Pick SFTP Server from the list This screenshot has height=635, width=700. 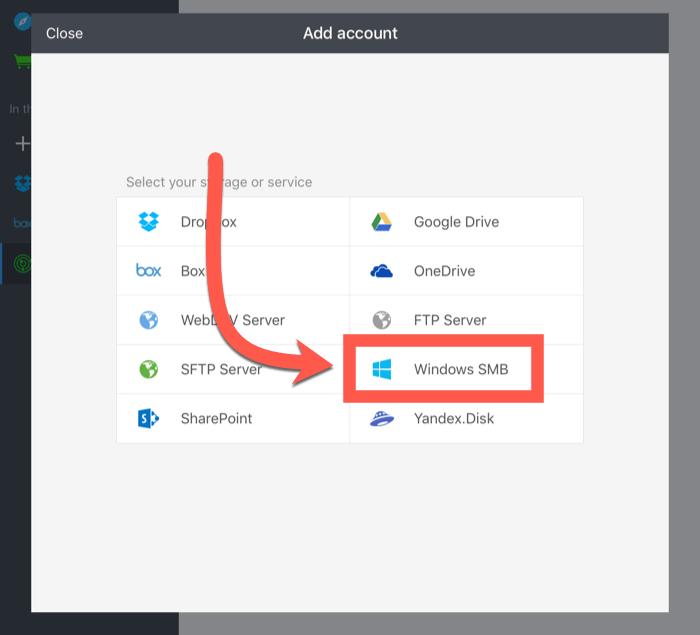pyautogui.click(x=233, y=369)
